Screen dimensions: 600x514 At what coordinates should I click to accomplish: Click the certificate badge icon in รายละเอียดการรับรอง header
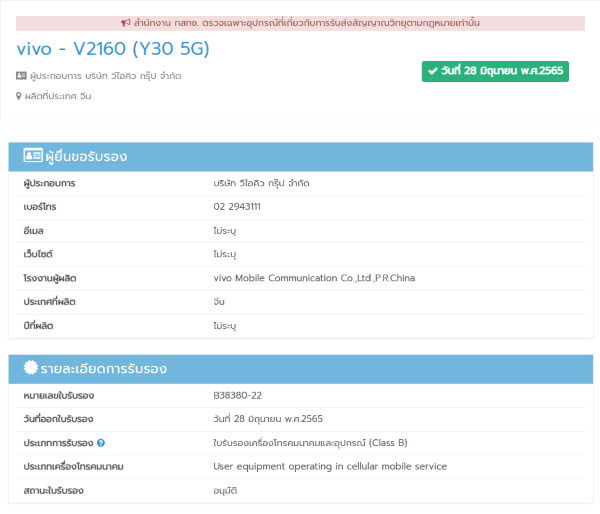point(31,367)
